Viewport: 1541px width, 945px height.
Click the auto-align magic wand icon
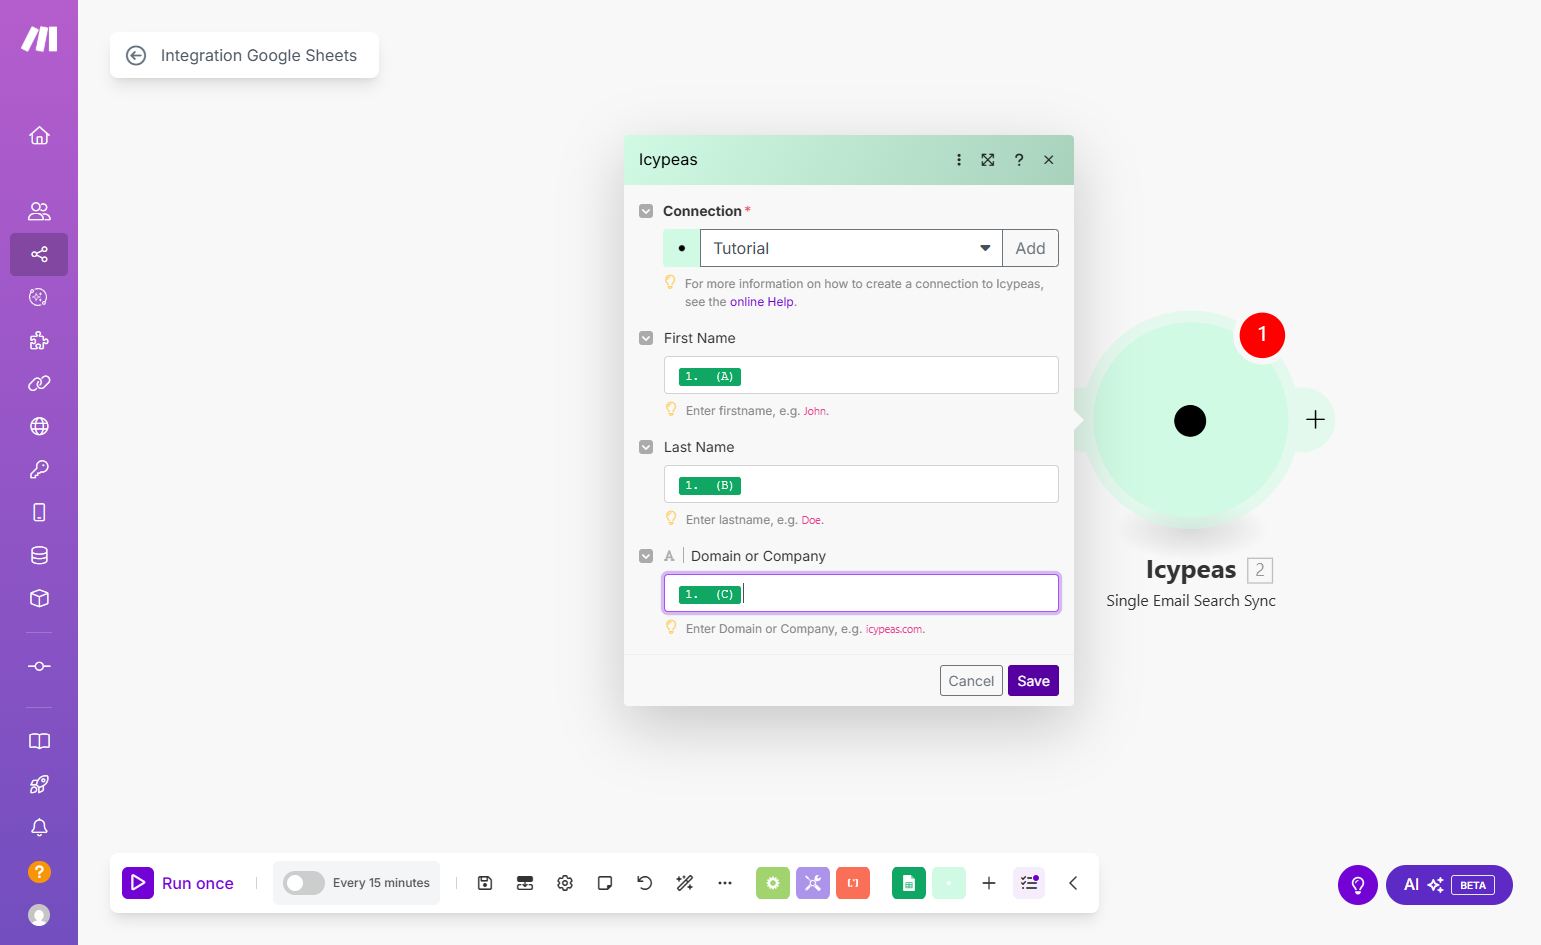point(685,883)
